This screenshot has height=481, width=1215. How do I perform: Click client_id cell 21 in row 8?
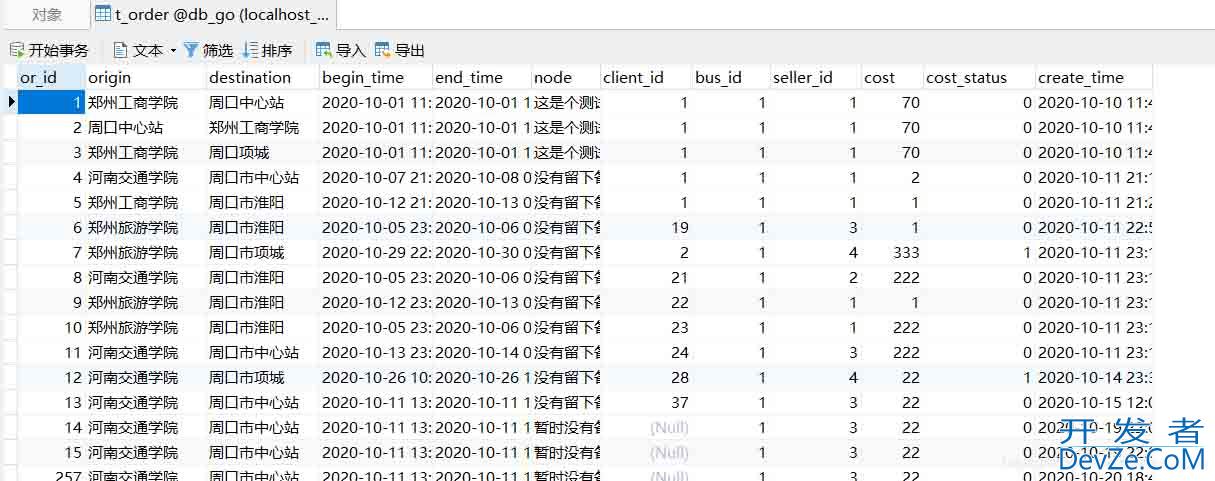[x=646, y=277]
